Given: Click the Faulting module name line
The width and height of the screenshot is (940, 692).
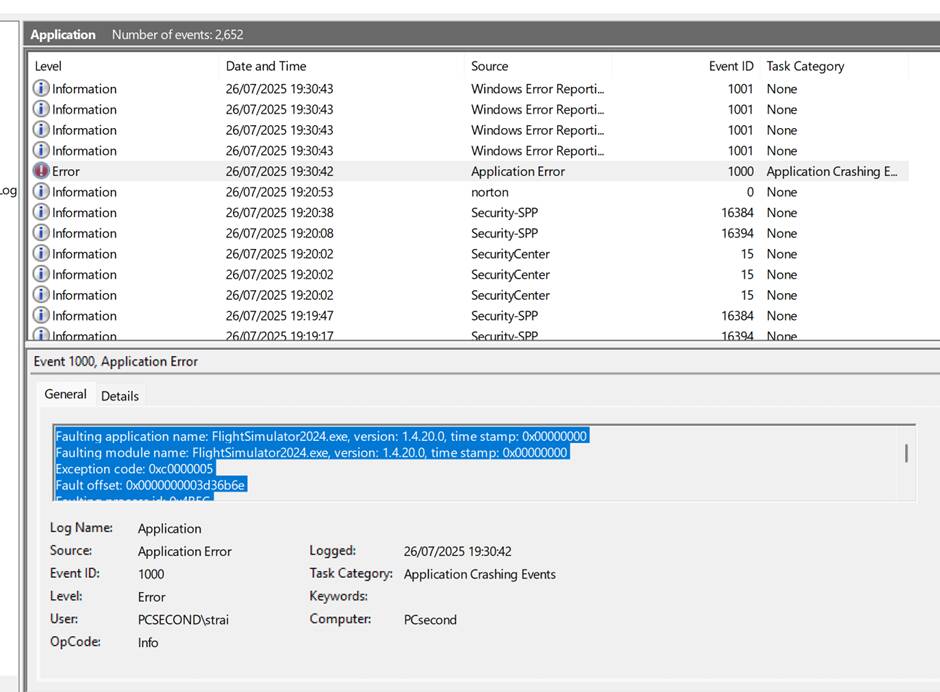Looking at the screenshot, I should [312, 452].
